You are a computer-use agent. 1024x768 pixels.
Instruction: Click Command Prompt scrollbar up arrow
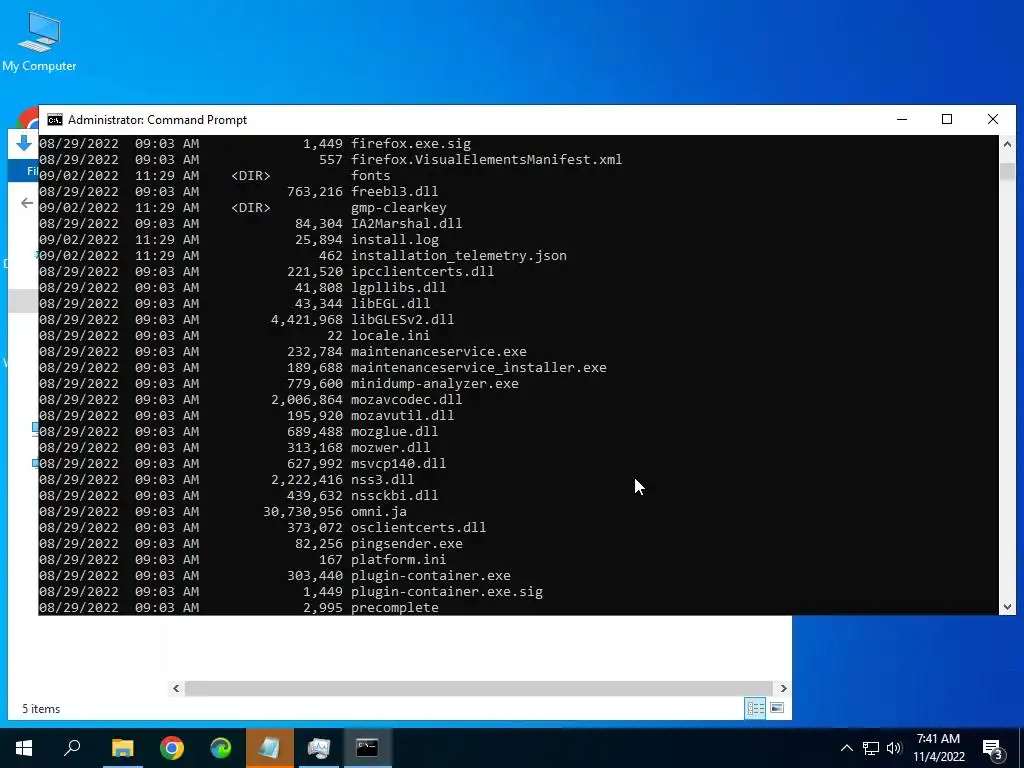pyautogui.click(x=1007, y=144)
